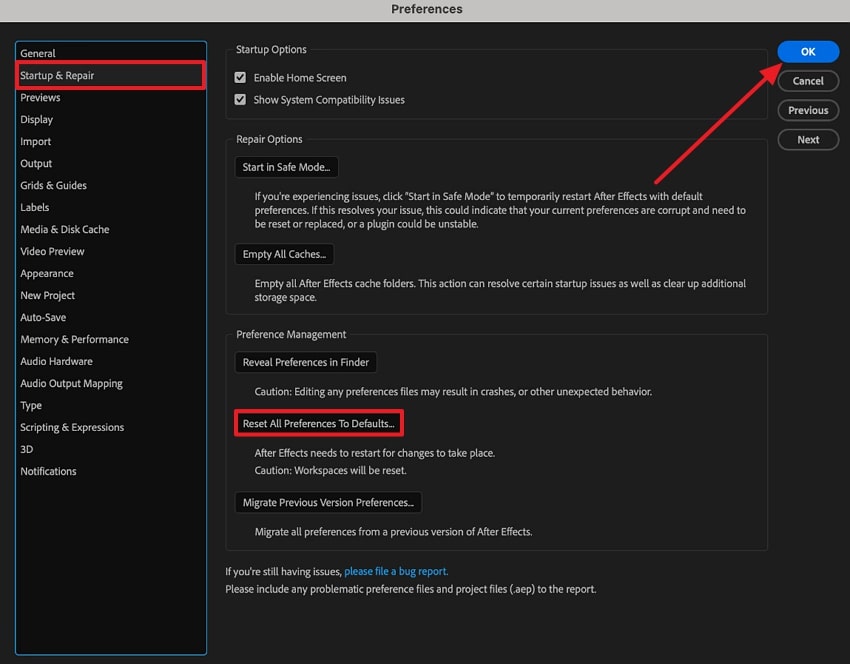Click 'Migrate all preferences from a previous version' text

tap(394, 532)
